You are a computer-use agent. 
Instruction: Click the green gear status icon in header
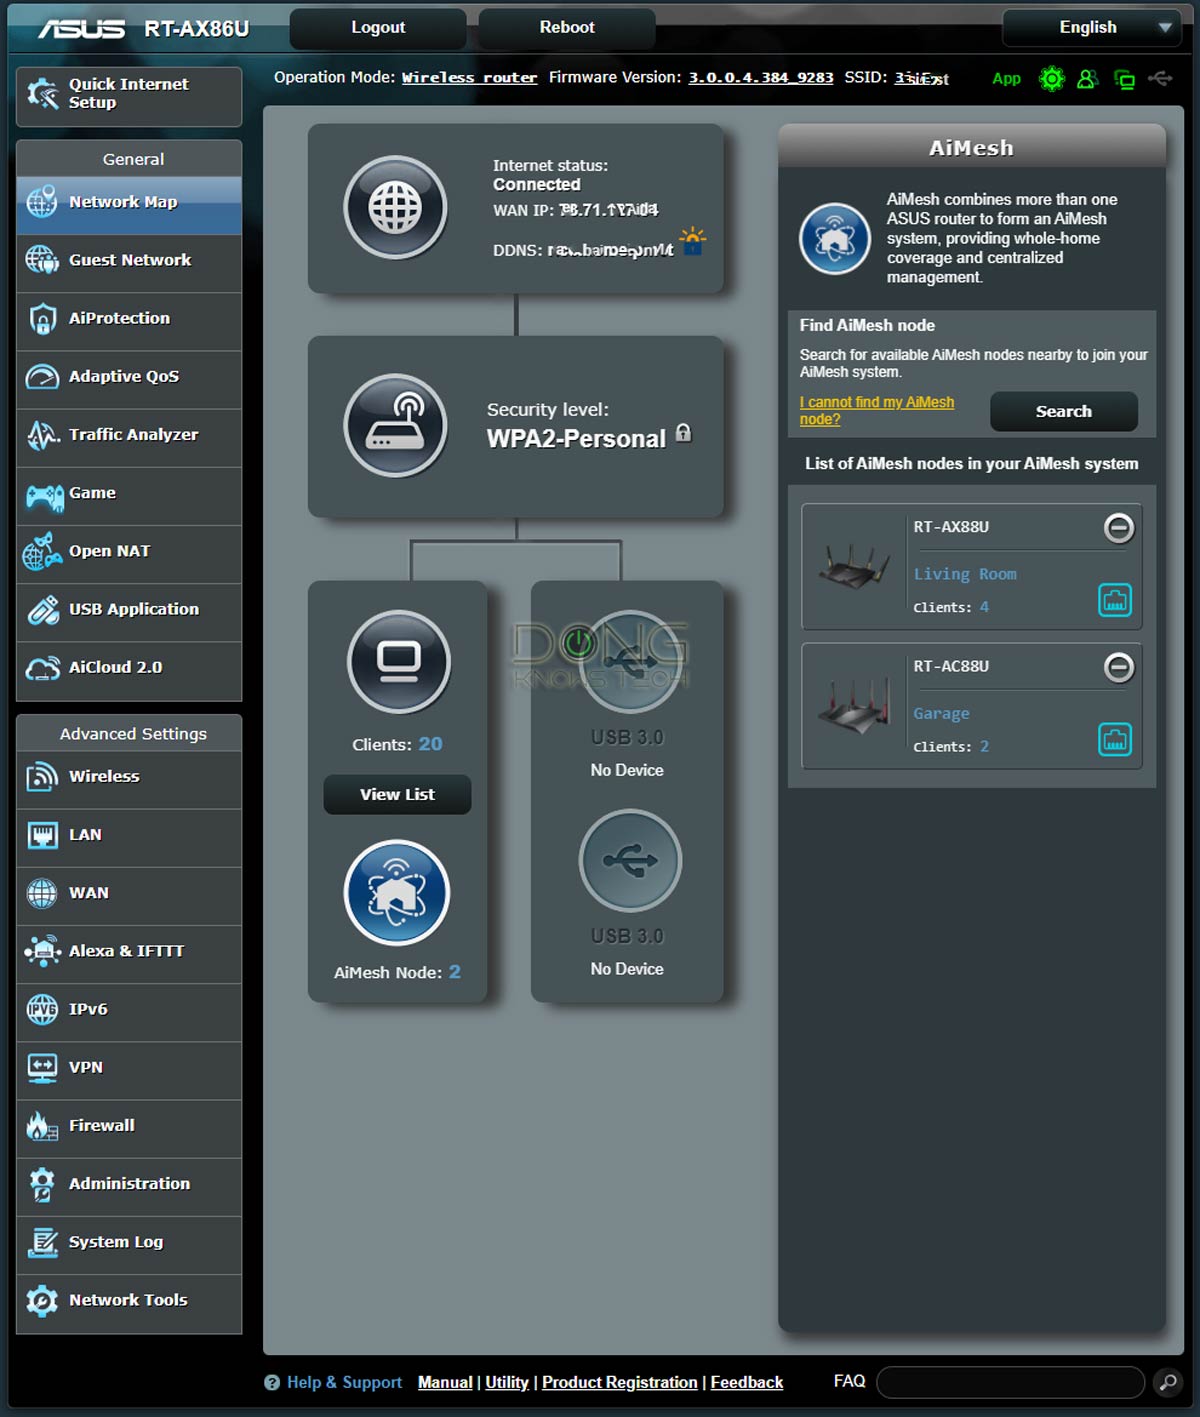coord(1051,79)
